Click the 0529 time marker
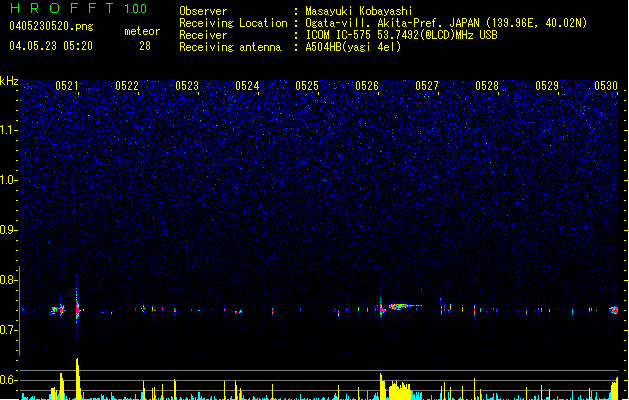The image size is (629, 400). point(547,86)
